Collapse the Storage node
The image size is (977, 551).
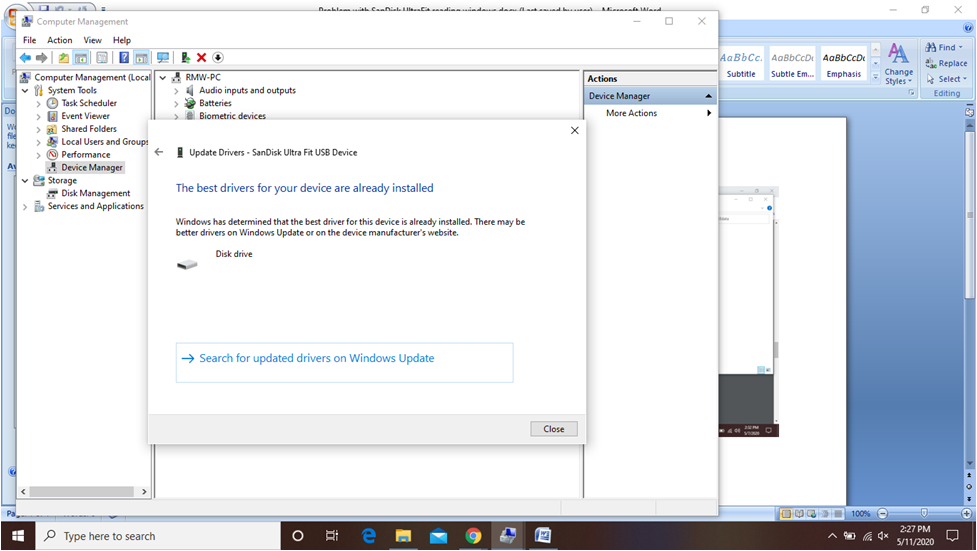(x=25, y=181)
